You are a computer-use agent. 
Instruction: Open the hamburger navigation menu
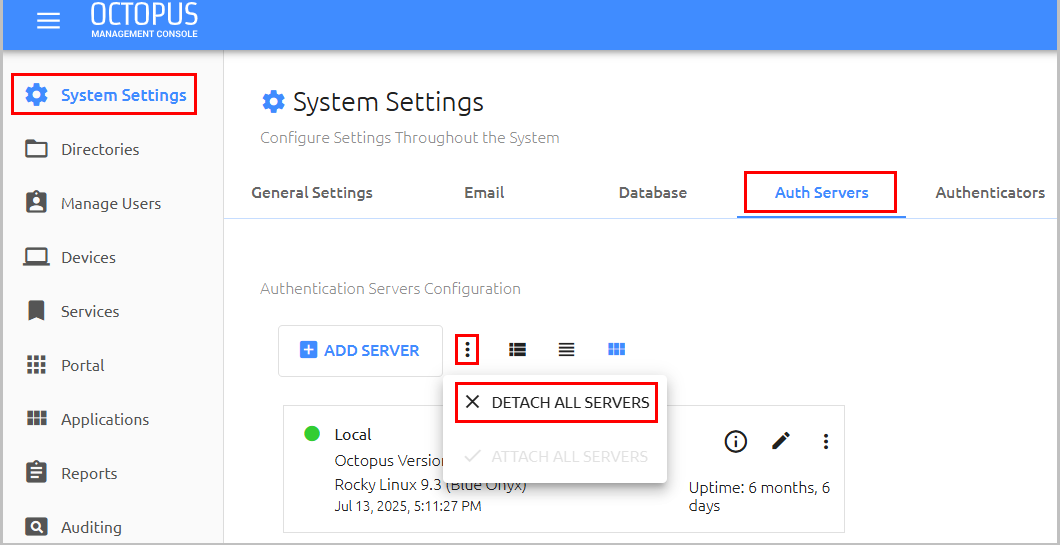48,21
